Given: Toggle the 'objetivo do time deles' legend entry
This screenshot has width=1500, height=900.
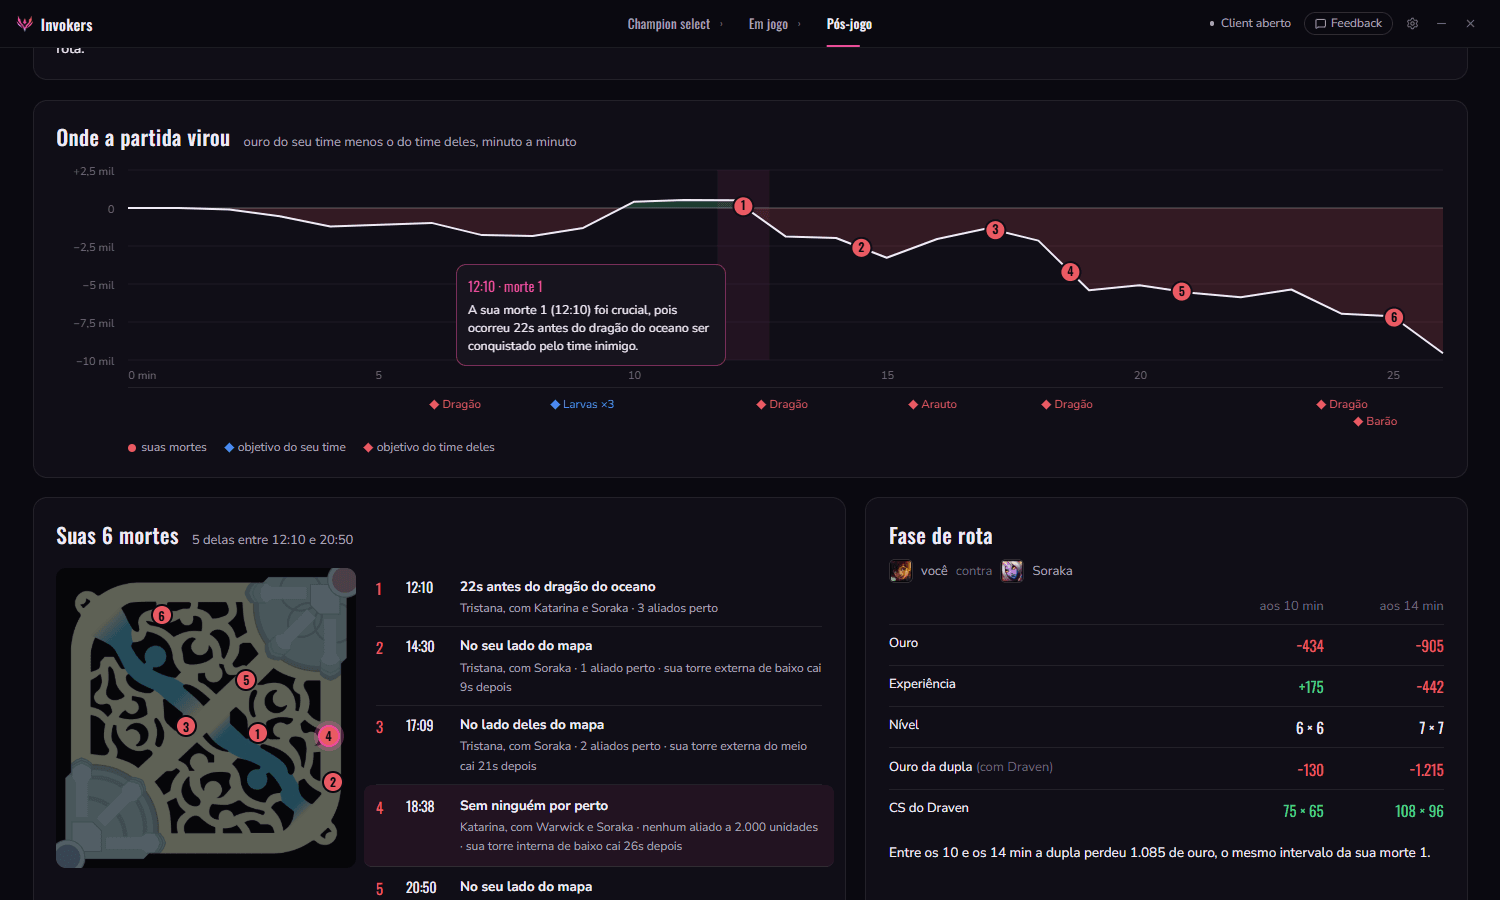Looking at the screenshot, I should [x=429, y=447].
